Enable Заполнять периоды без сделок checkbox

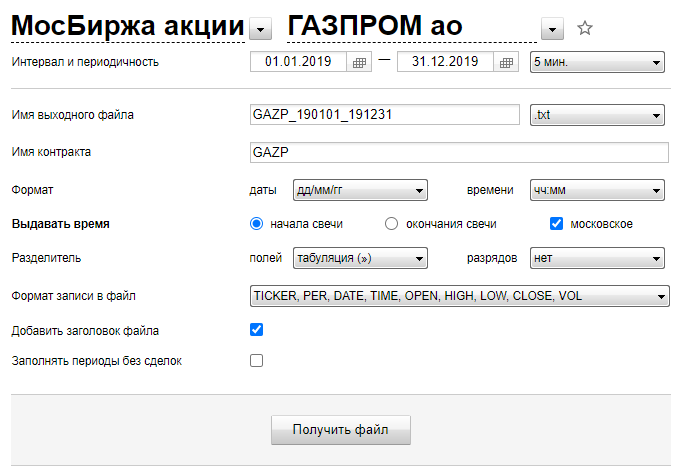[256, 360]
